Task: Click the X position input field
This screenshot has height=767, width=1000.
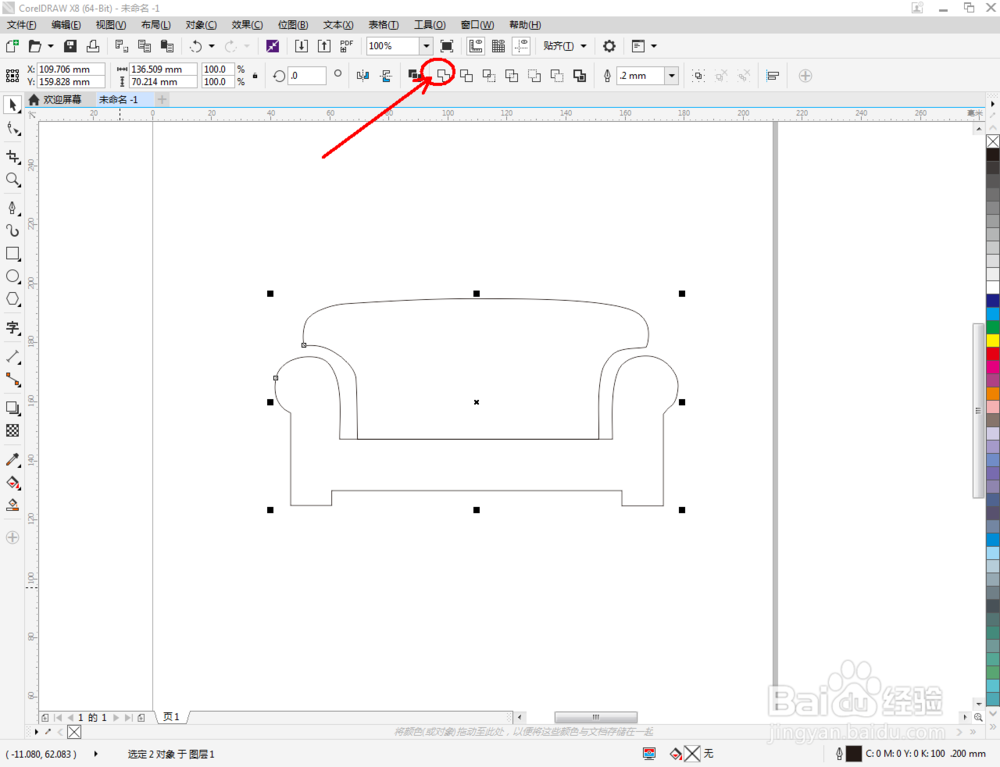Action: point(70,69)
